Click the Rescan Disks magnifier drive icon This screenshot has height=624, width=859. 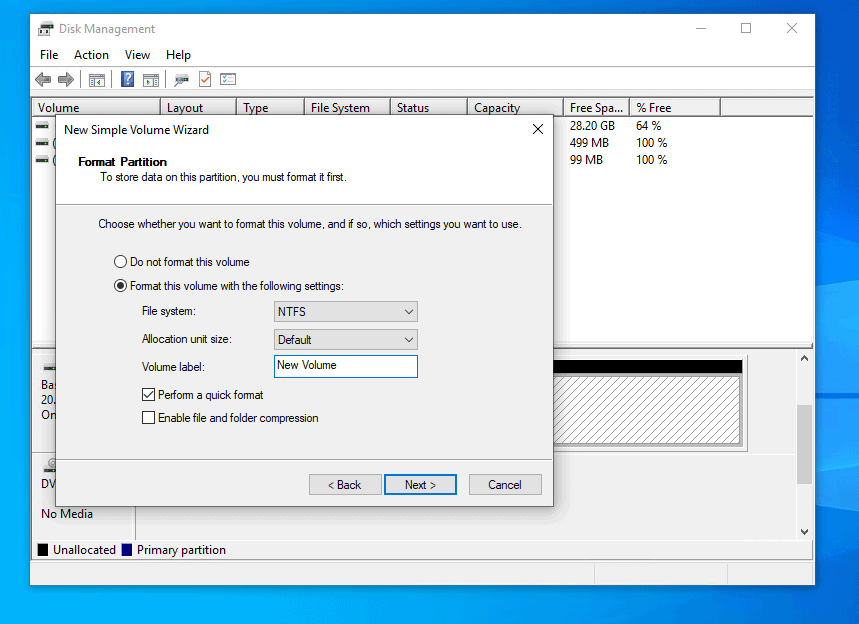181,80
